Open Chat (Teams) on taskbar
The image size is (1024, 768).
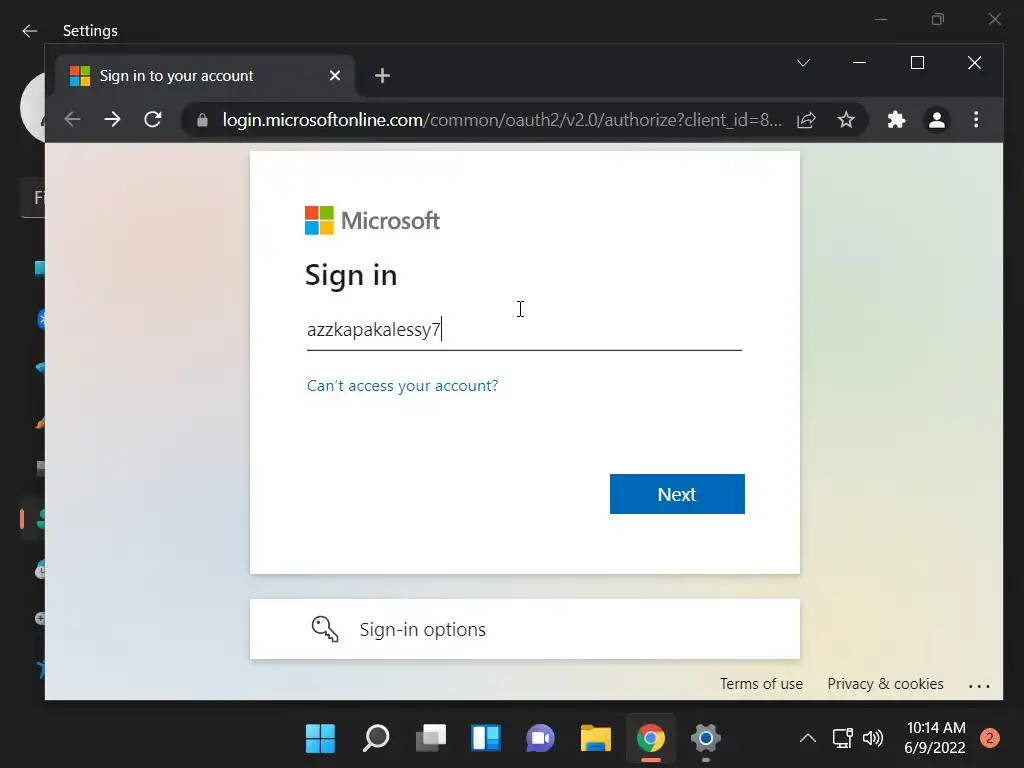[541, 739]
